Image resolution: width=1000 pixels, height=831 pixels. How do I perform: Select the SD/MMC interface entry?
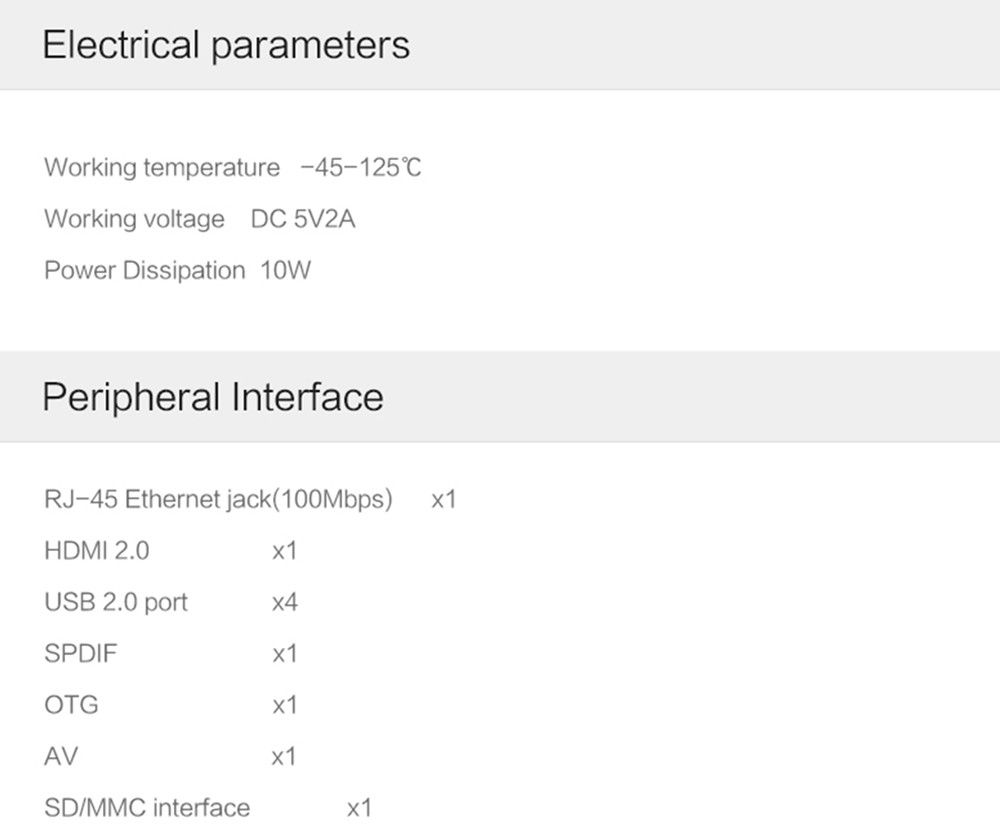pyautogui.click(x=147, y=809)
